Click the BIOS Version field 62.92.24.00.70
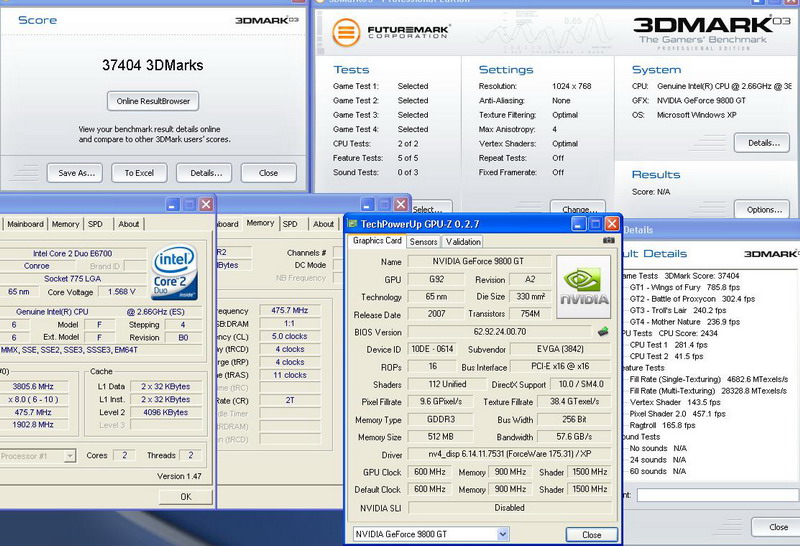Screen dimensions: 800x546 [x=500, y=332]
